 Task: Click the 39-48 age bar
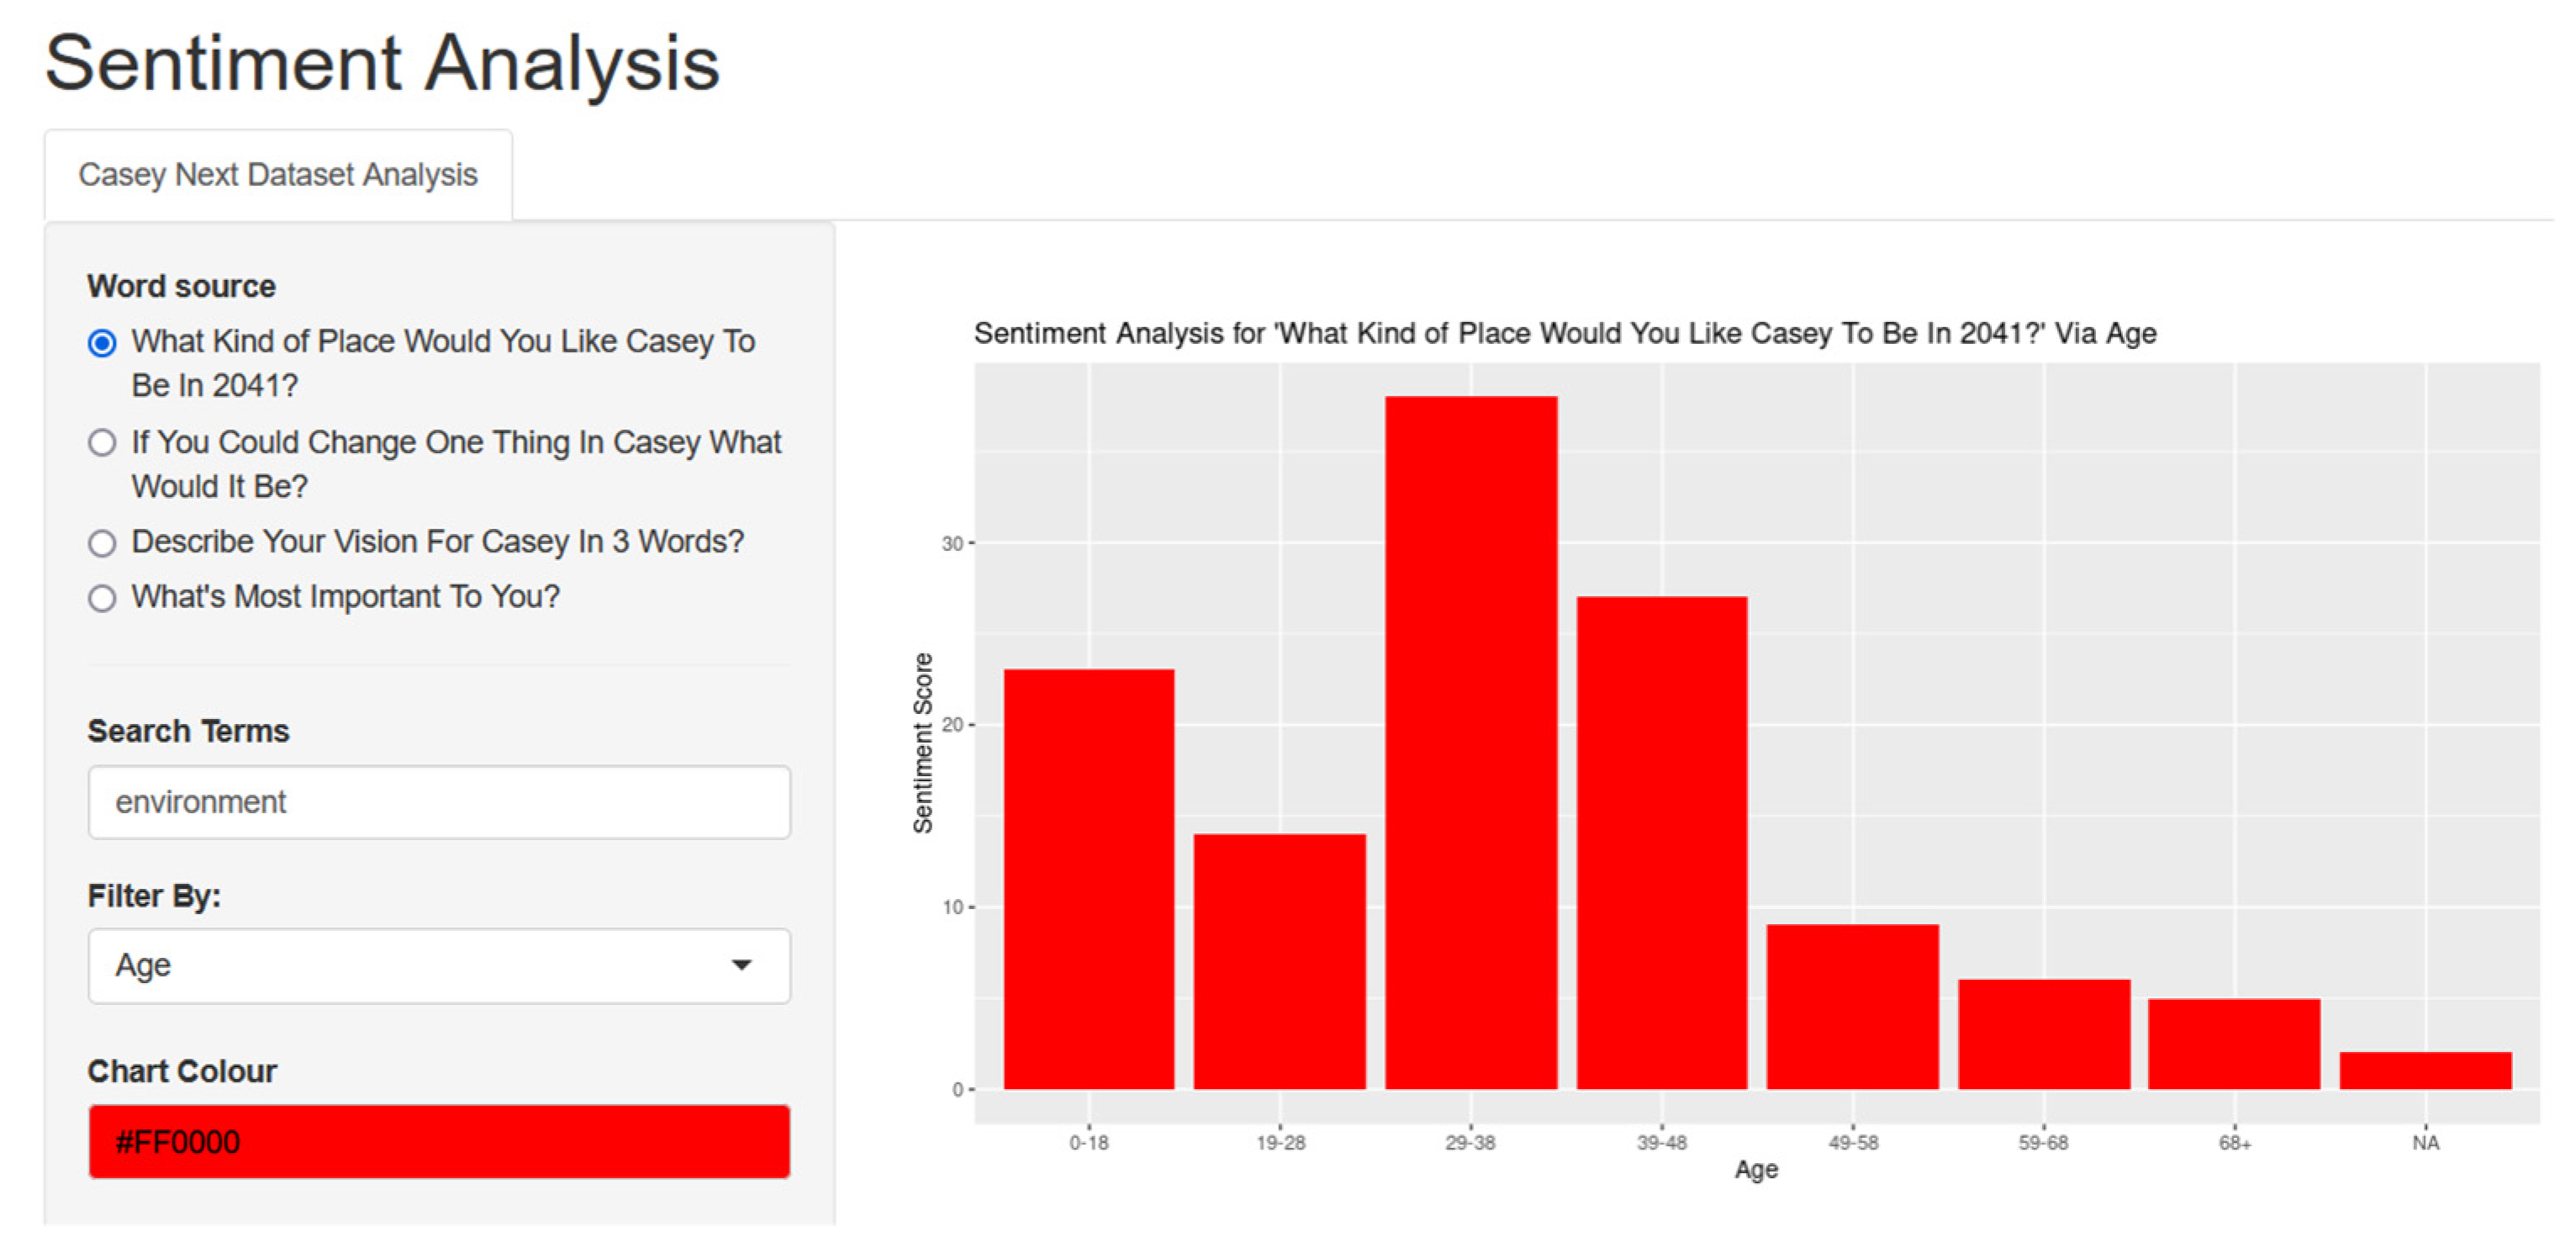pos(1662,842)
